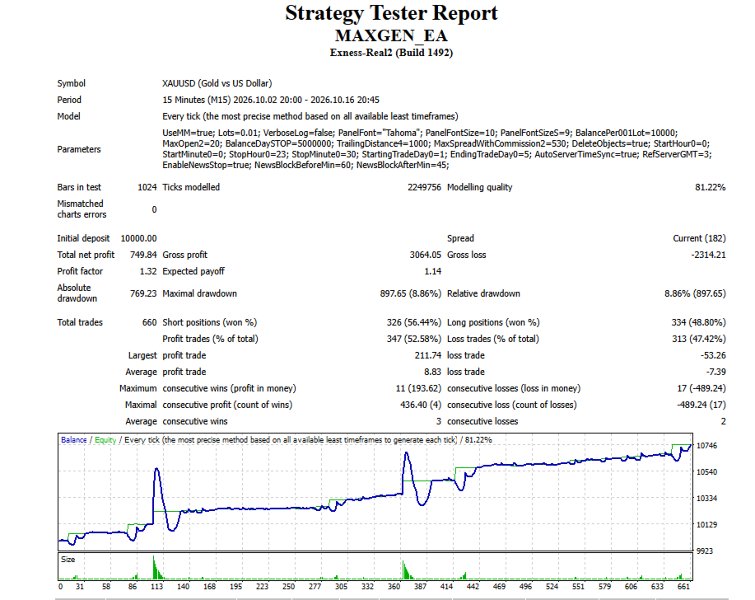Select the consecutive profit 436.40 (4) value
Screen dimensions: 755x600
pos(420,404)
